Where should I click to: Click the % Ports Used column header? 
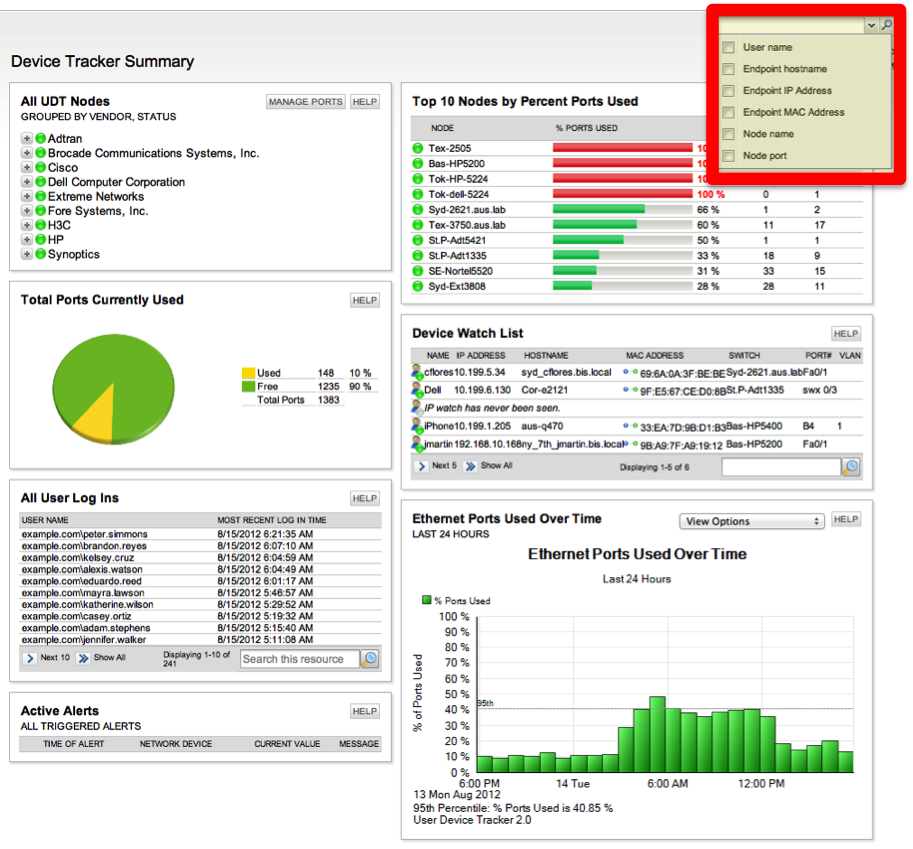[586, 128]
